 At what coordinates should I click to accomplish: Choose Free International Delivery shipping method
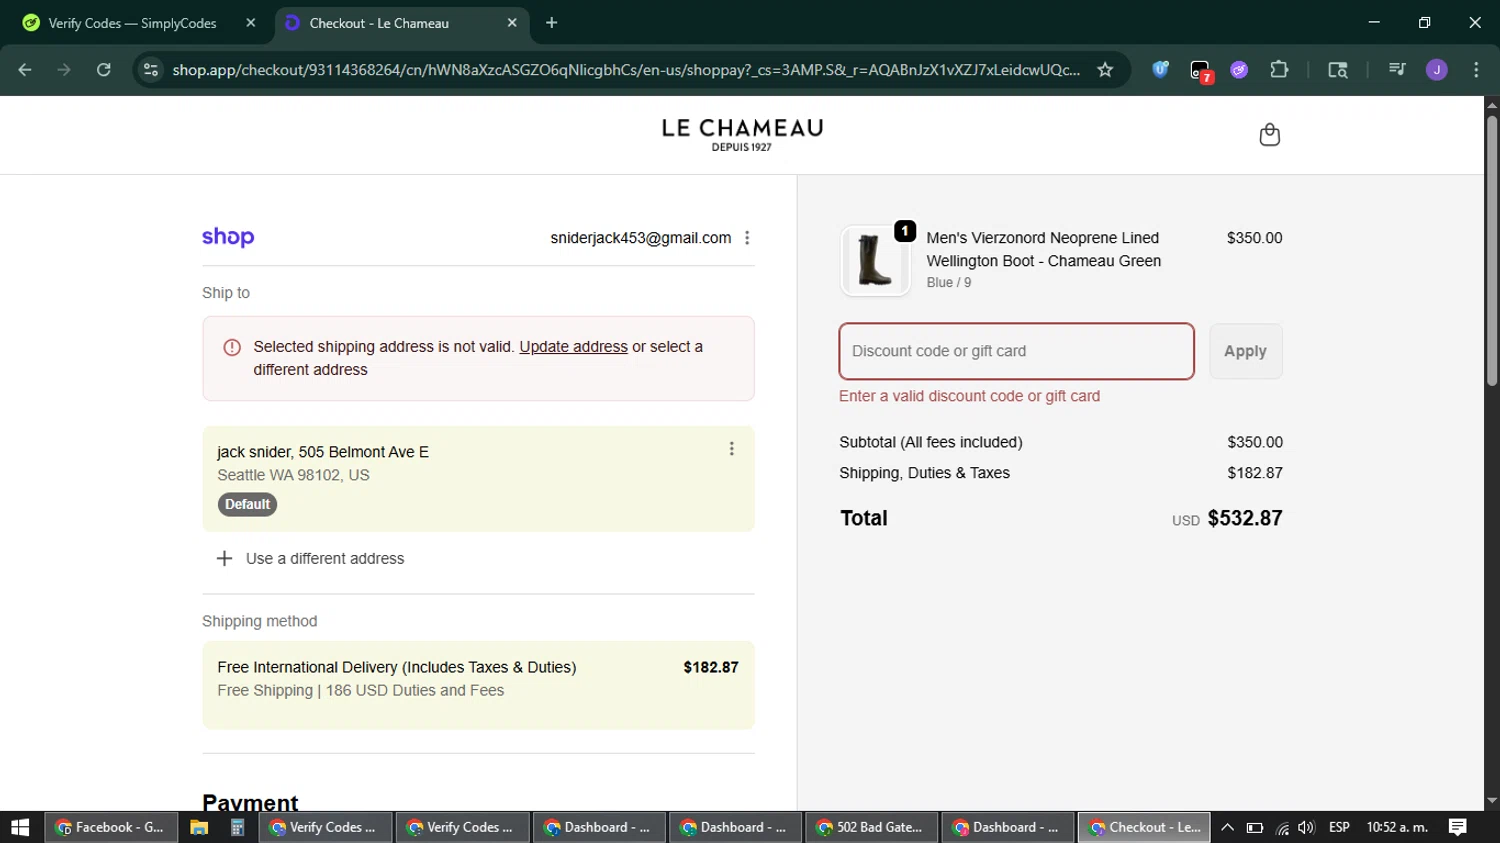pos(478,685)
